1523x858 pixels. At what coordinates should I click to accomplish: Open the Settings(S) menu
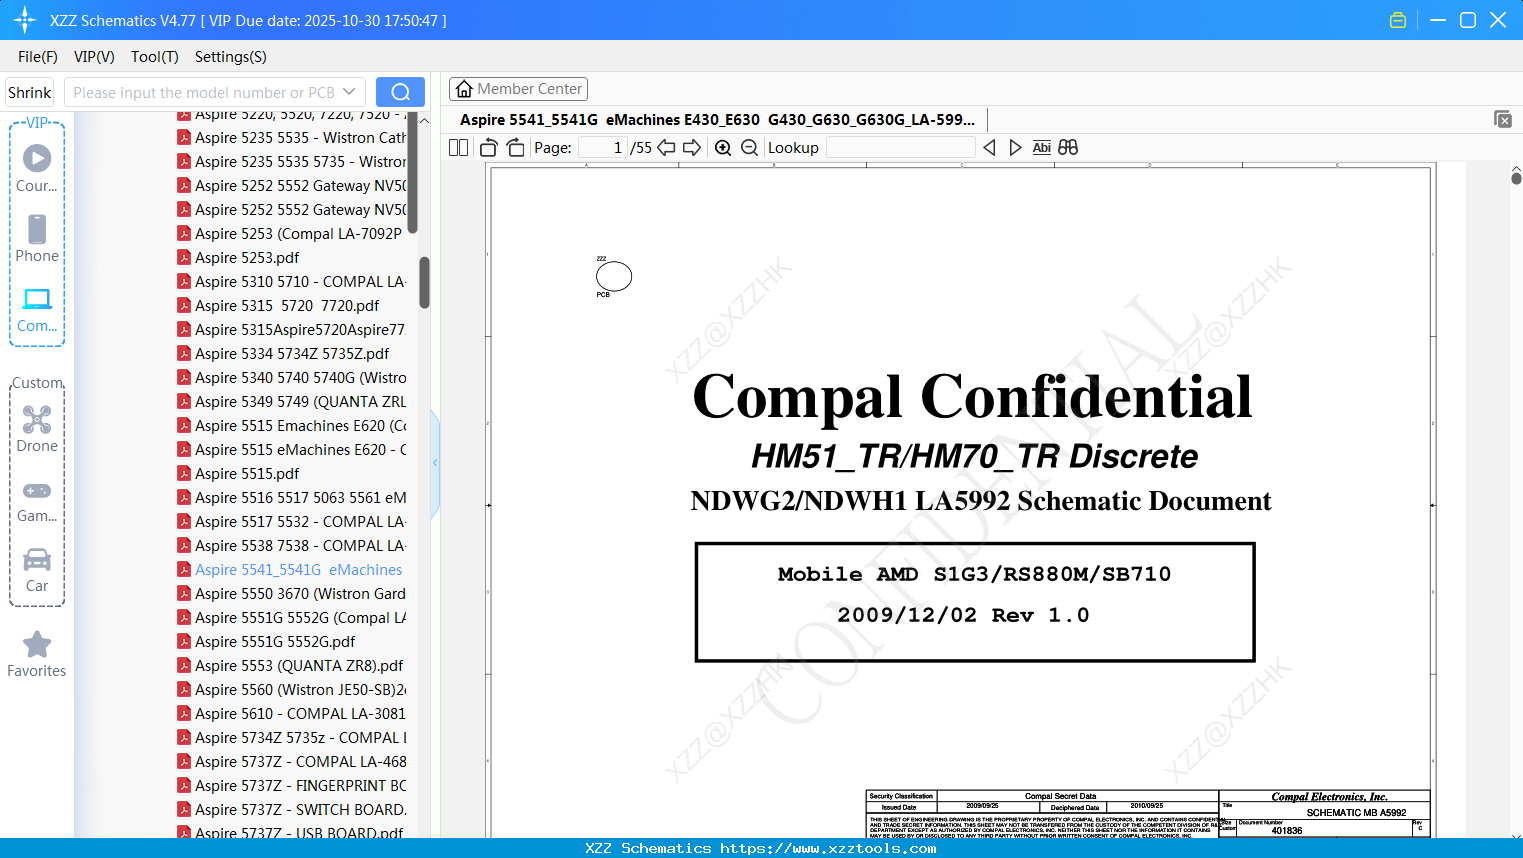pyautogui.click(x=231, y=57)
